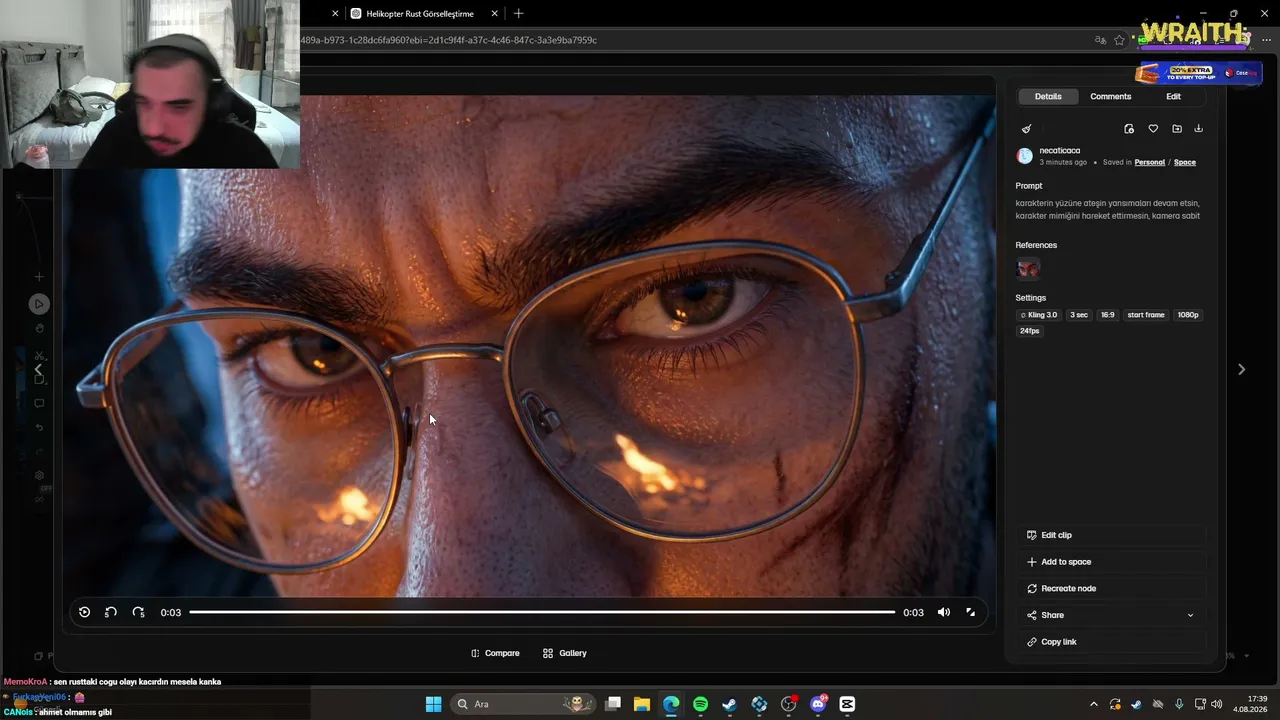Click the translate page icon in address bar

click(1100, 40)
